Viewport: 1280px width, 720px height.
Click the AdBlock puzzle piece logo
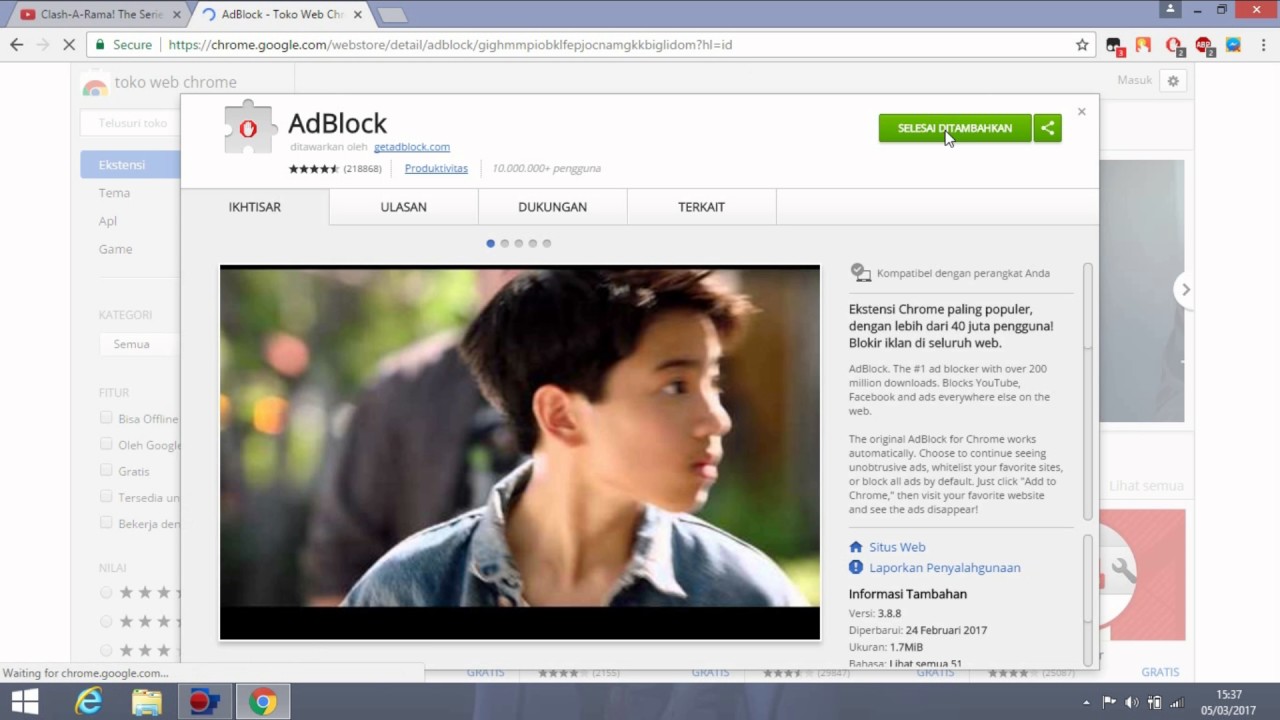(x=248, y=127)
